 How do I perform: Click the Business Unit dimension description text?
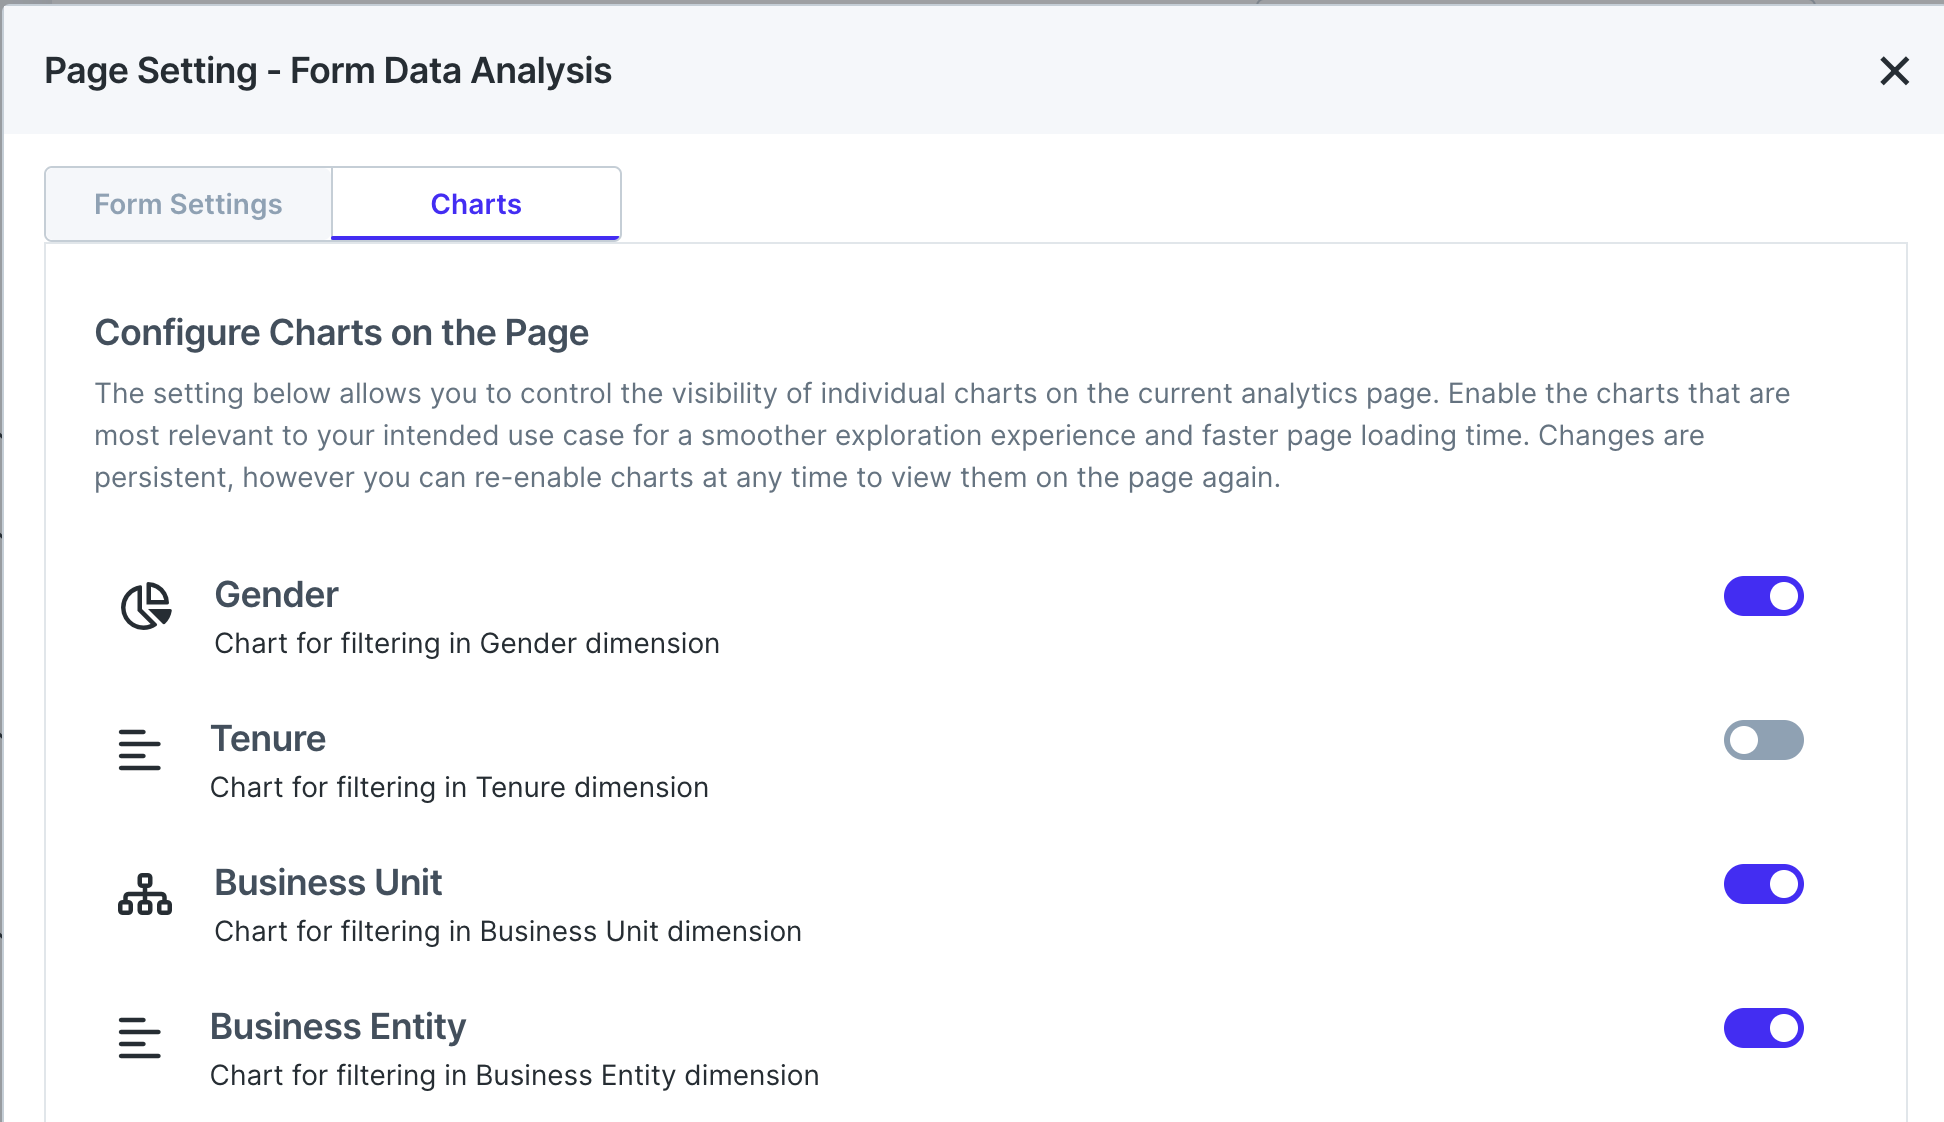click(508, 931)
